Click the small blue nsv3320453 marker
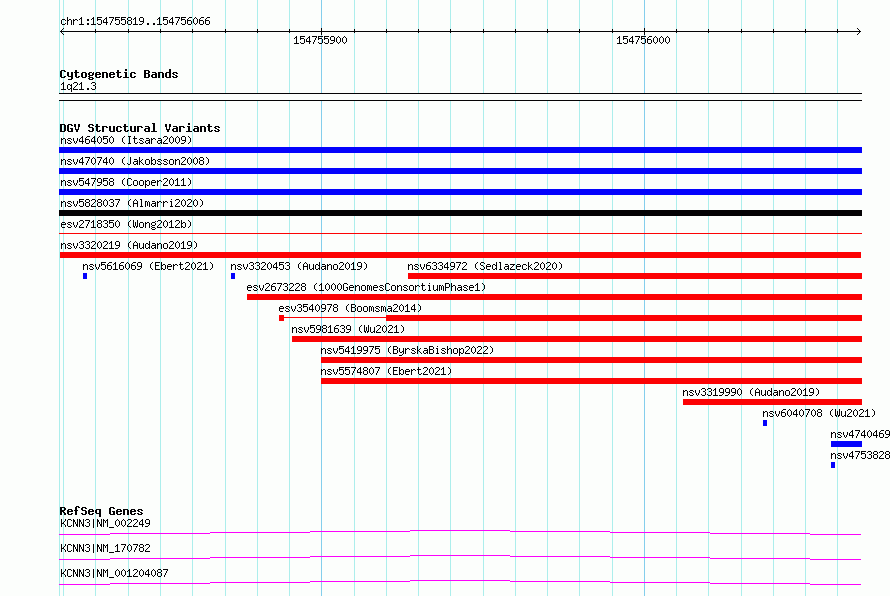Viewport: 890px width, 596px height. tap(233, 276)
